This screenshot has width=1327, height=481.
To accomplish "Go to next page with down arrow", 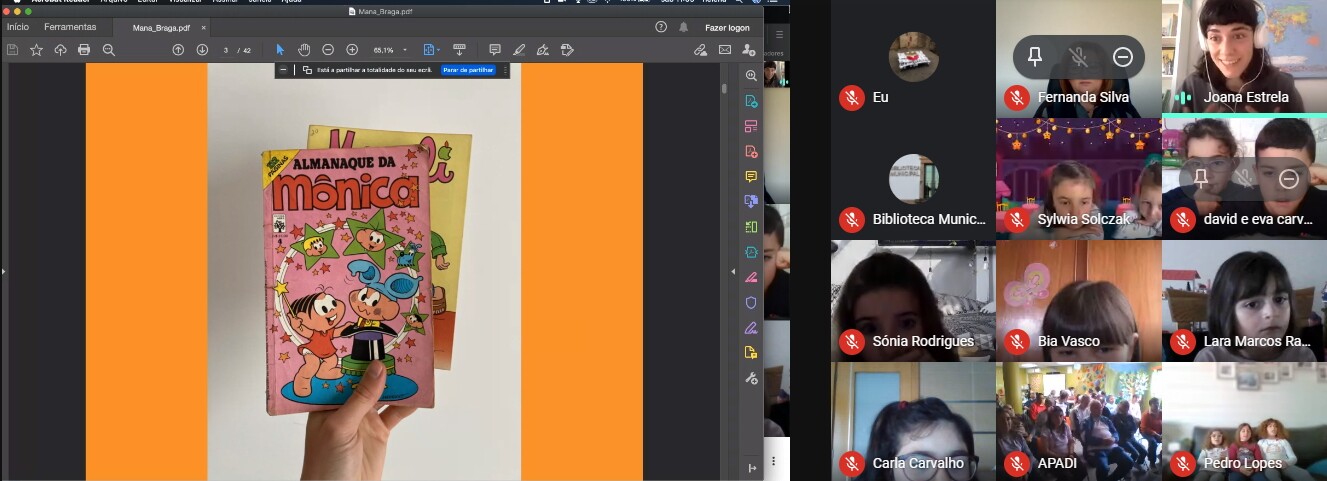I will (x=202, y=49).
